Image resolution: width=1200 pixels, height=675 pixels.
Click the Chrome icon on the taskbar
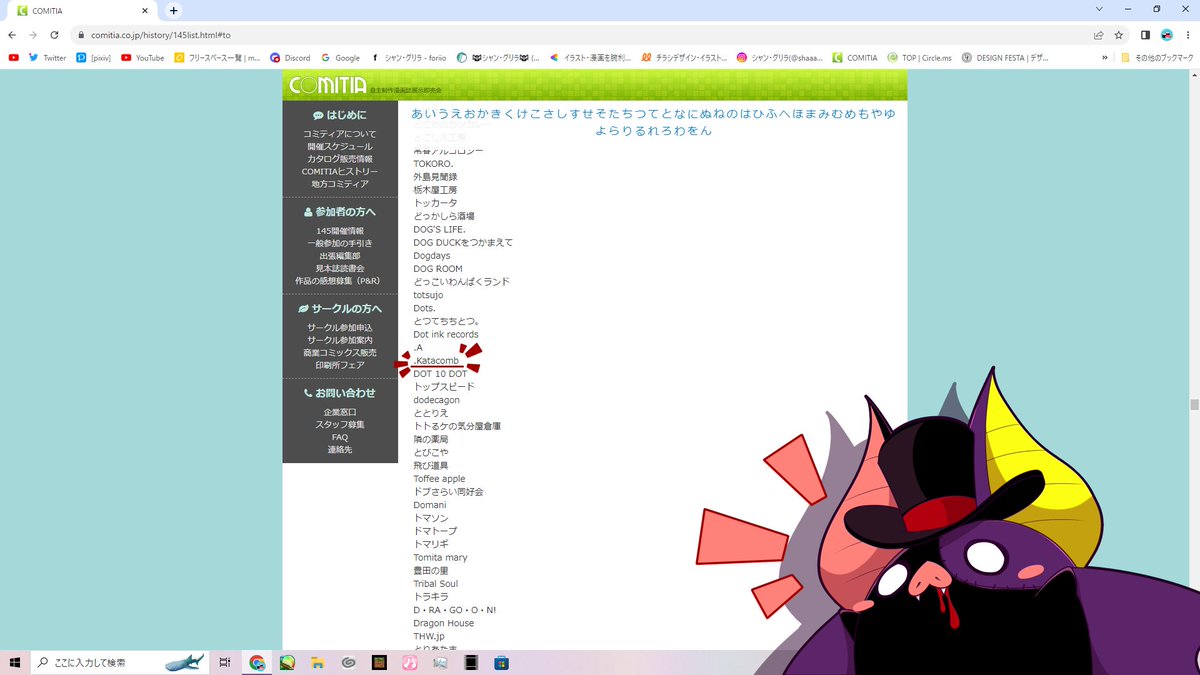(257, 662)
